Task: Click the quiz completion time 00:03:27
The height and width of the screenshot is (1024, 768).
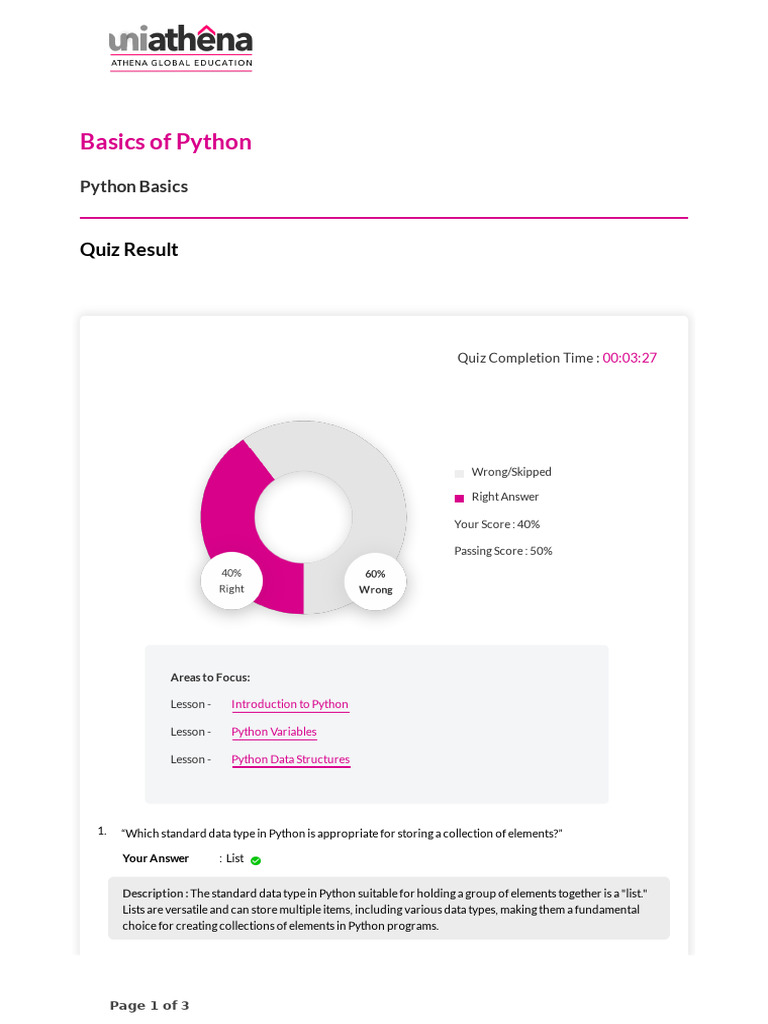Action: (629, 358)
